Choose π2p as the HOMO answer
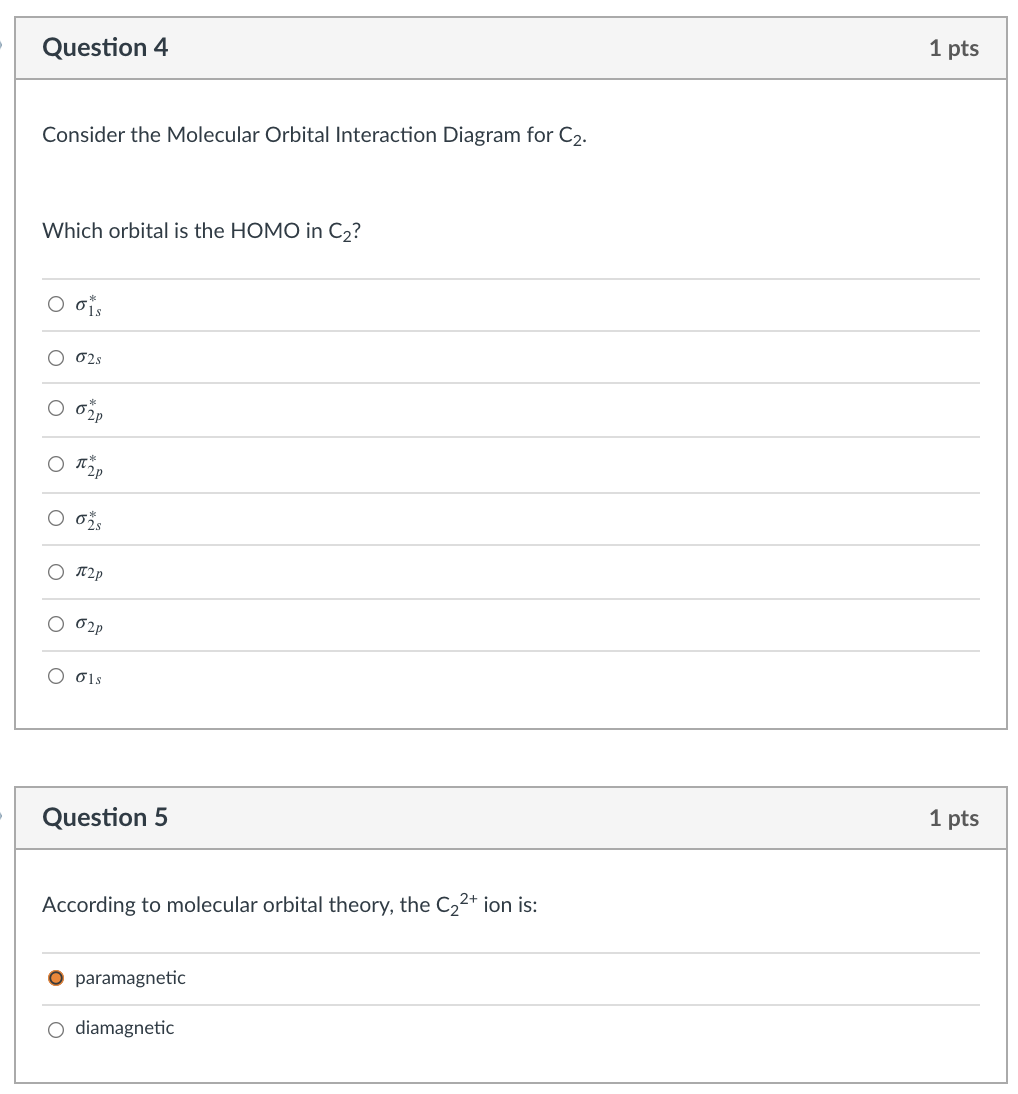 pos(56,572)
